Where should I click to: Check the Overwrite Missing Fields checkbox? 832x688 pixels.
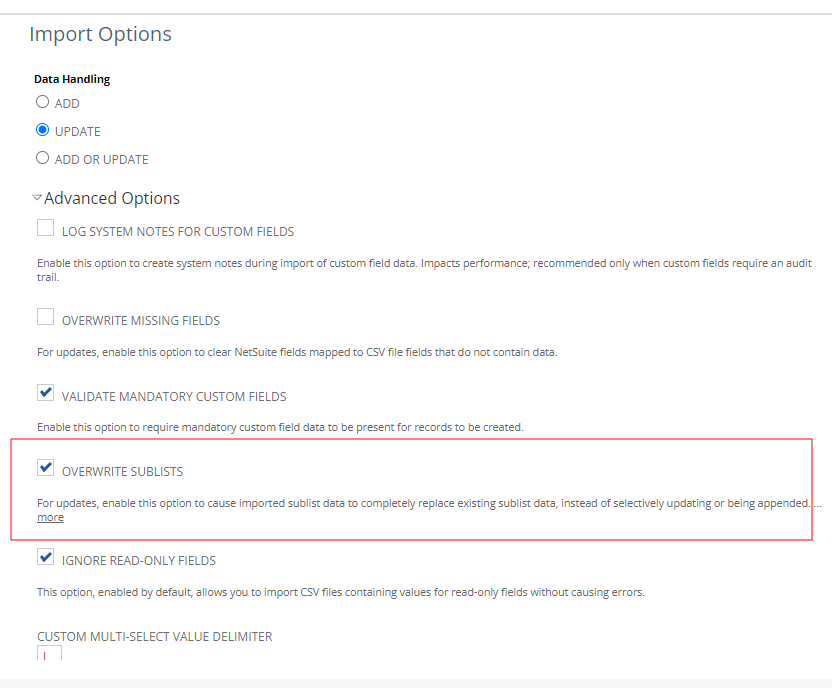point(45,318)
